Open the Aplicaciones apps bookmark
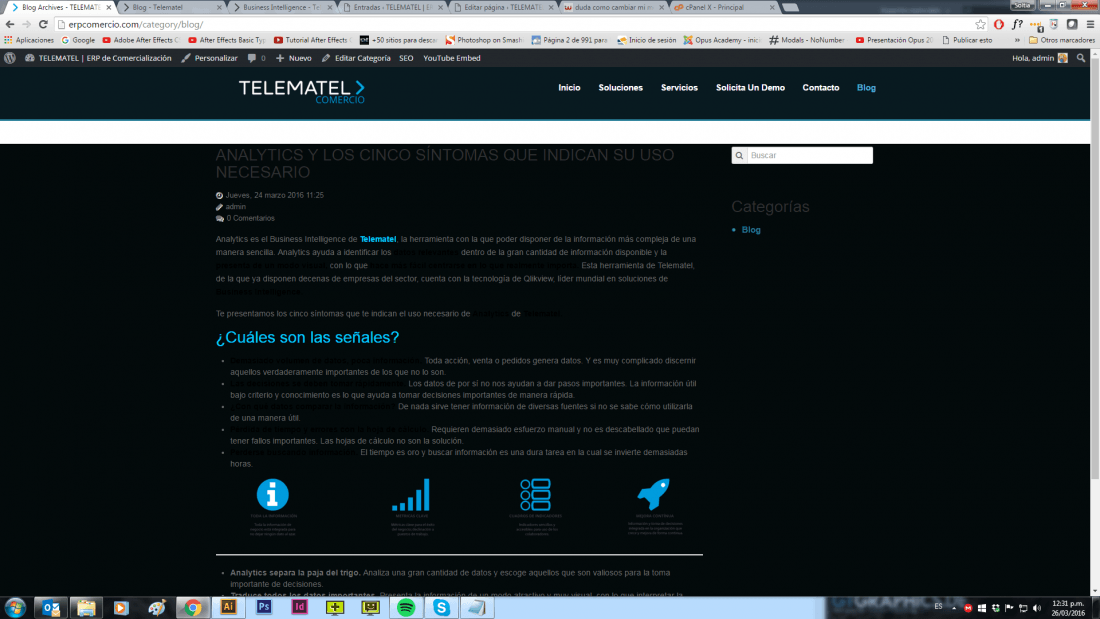Screen dimensions: 1100x619 click(x=29, y=40)
